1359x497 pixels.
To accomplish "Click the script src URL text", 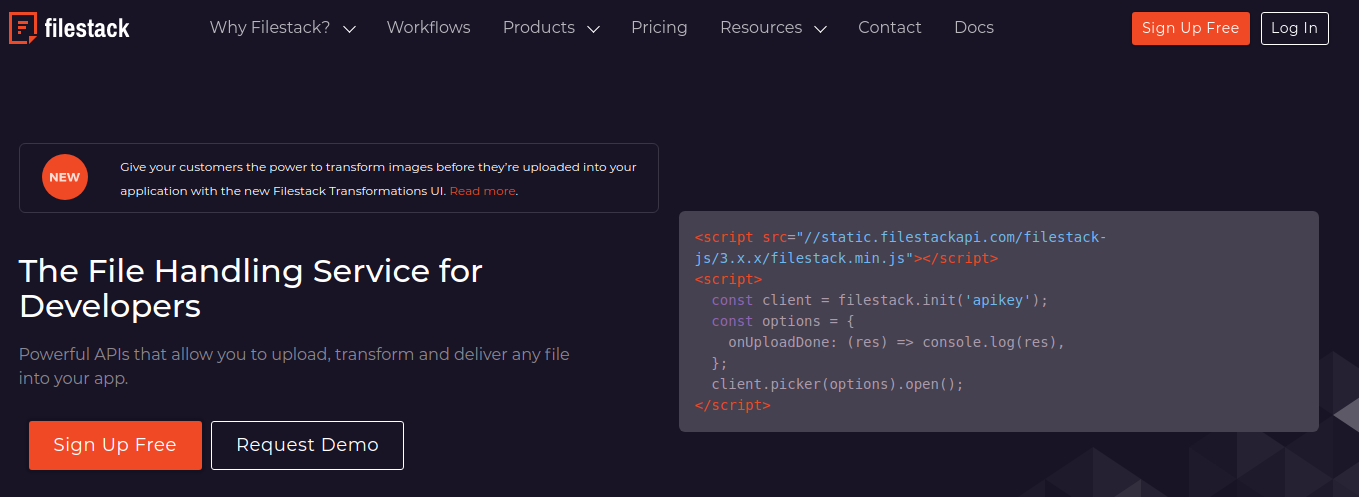I will (901, 248).
